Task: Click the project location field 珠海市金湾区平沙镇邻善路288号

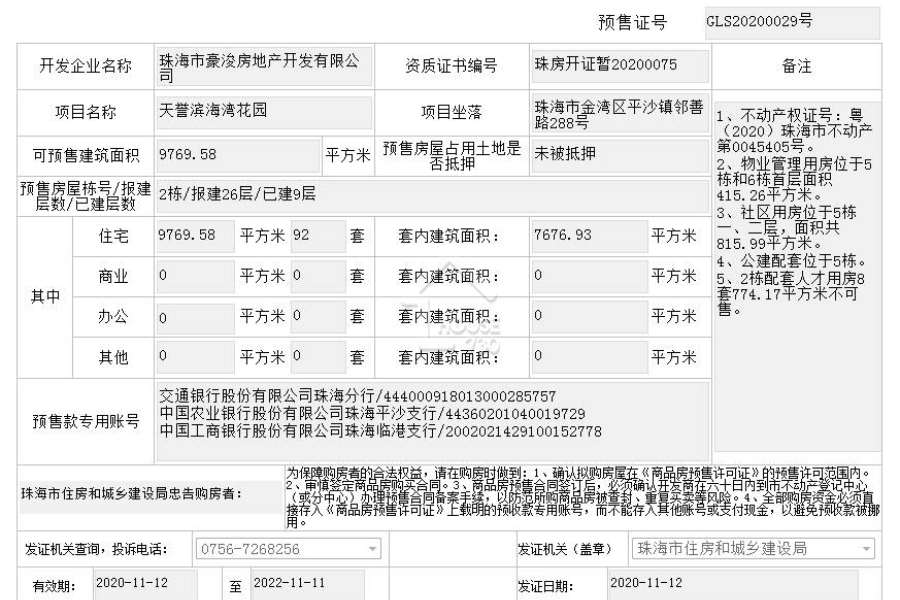Action: click(620, 114)
